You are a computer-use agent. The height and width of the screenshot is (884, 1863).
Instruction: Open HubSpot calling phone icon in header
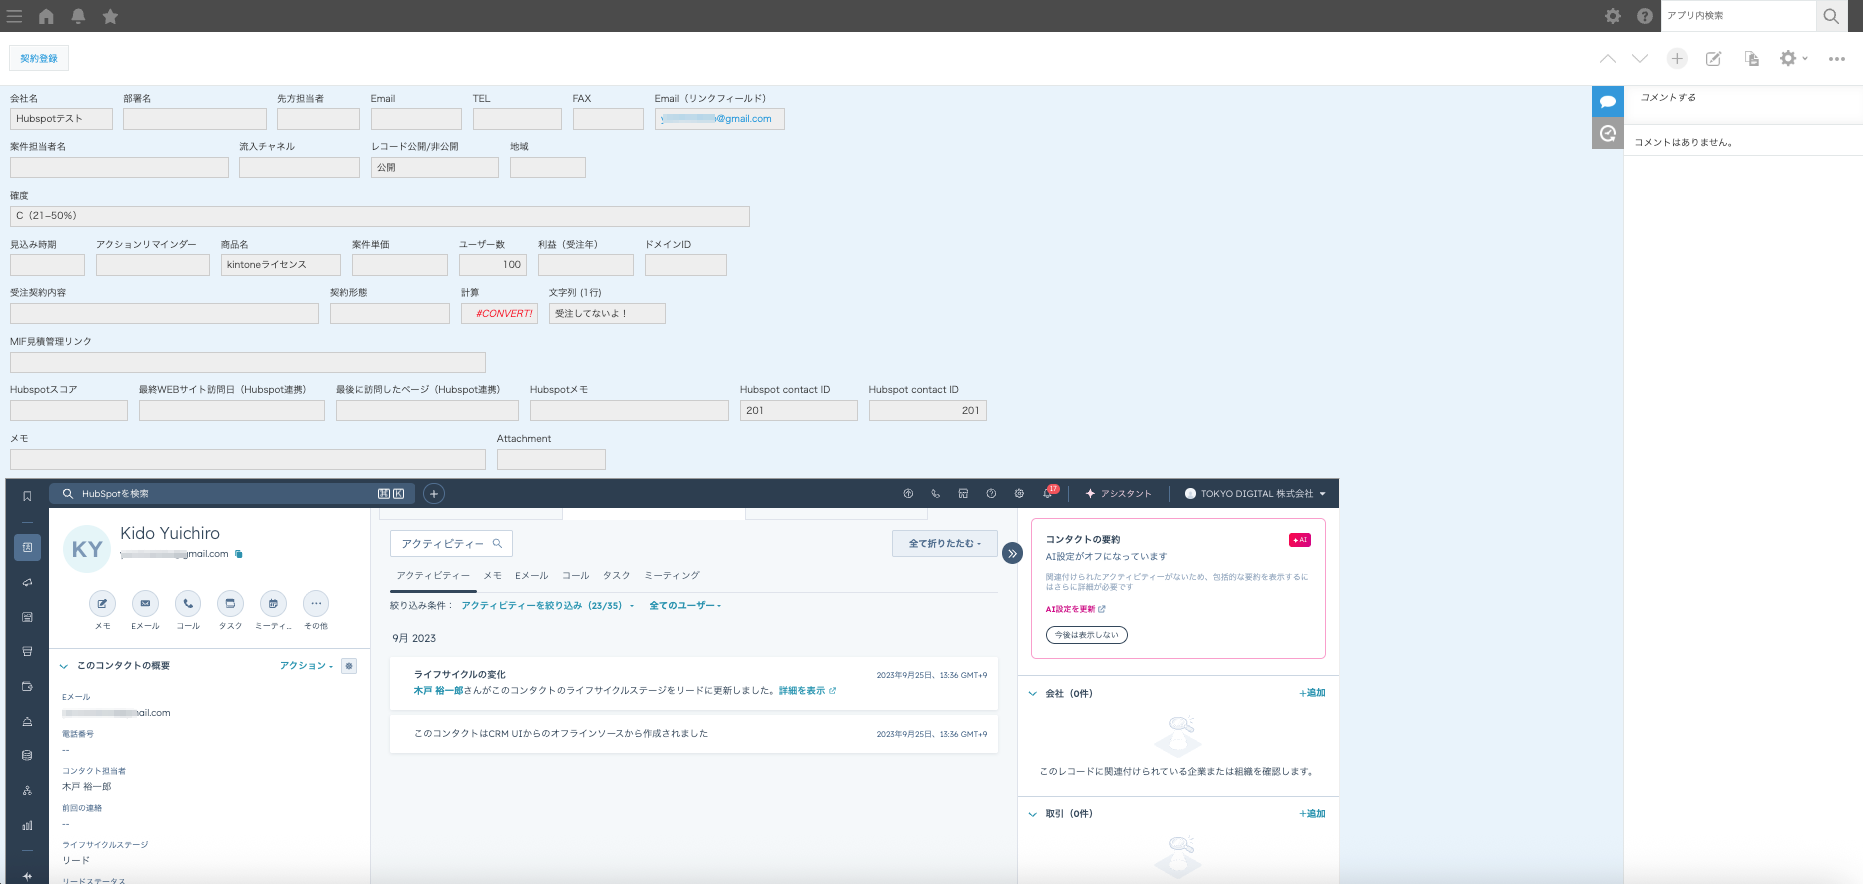coord(936,494)
